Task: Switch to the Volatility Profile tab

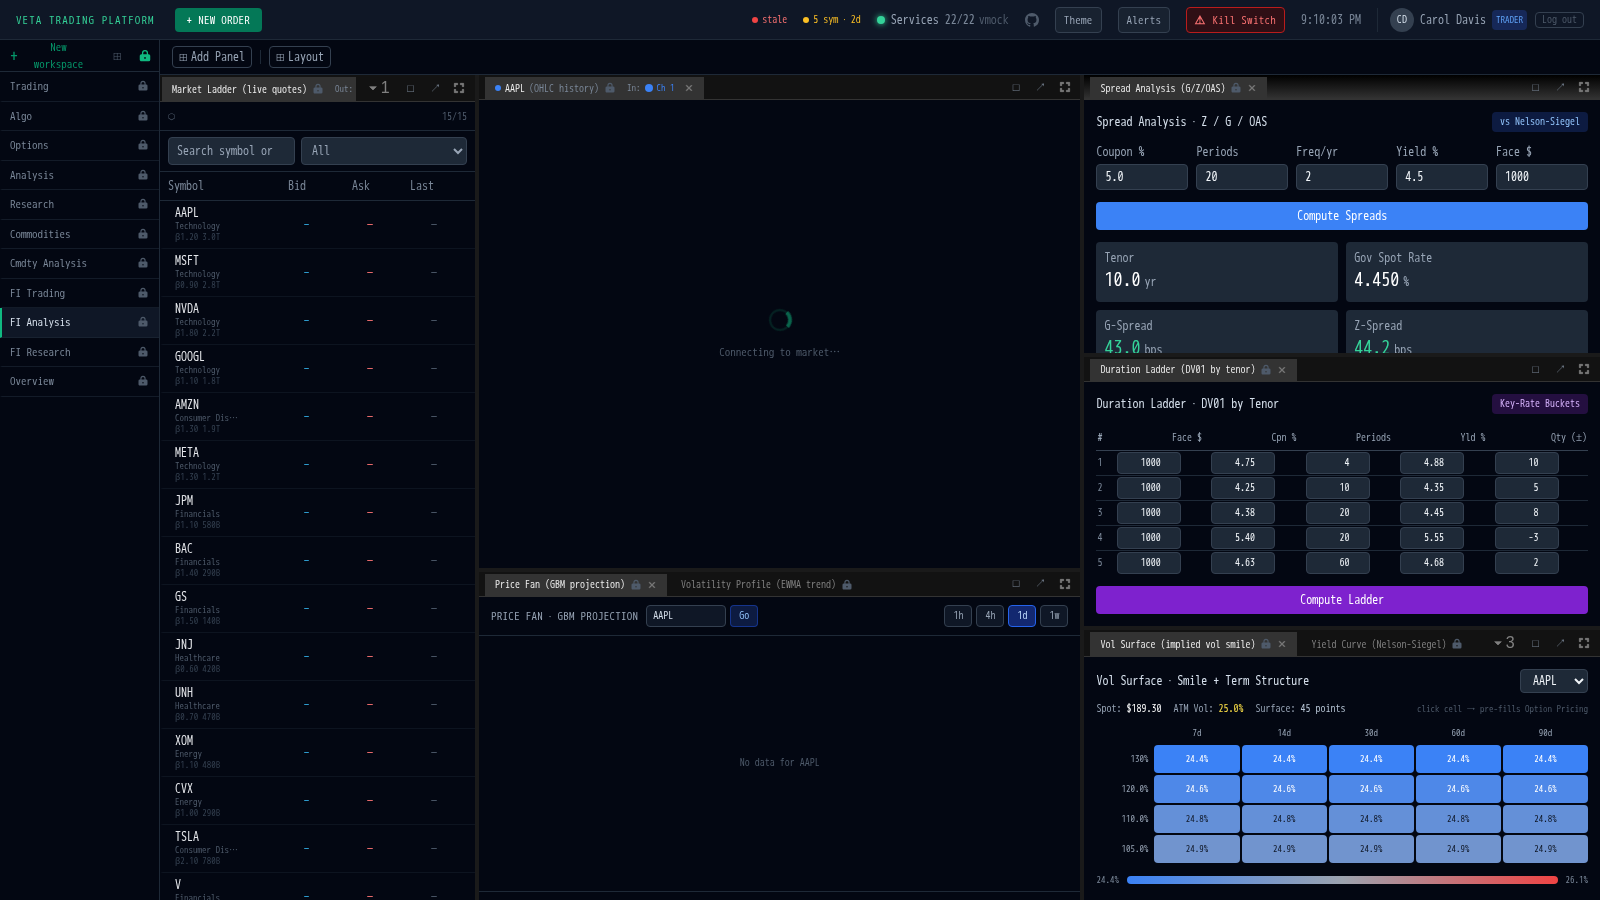Action: (x=757, y=585)
